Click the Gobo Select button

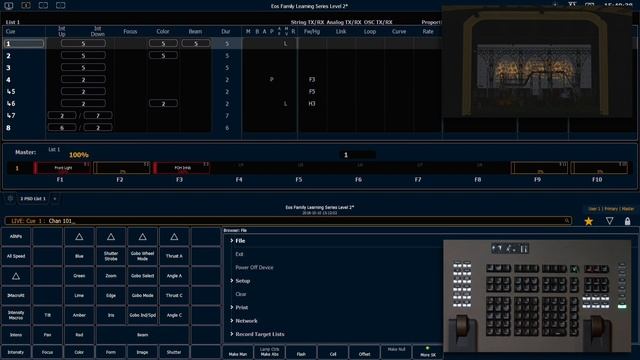(142, 276)
